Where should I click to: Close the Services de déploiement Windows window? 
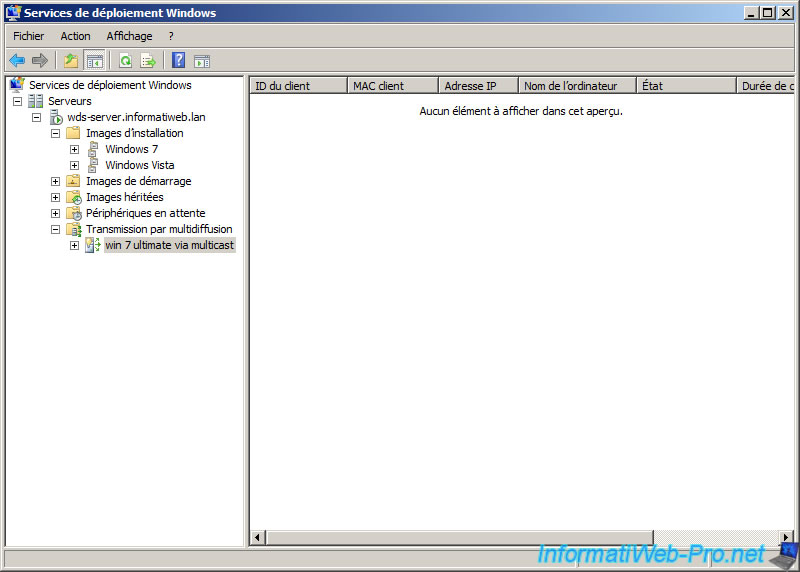click(x=786, y=13)
